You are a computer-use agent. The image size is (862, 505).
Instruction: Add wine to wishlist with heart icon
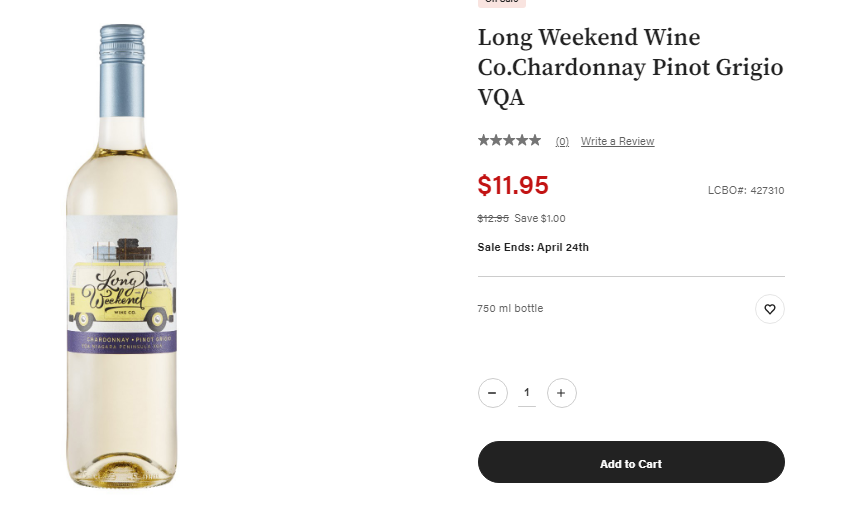[770, 309]
